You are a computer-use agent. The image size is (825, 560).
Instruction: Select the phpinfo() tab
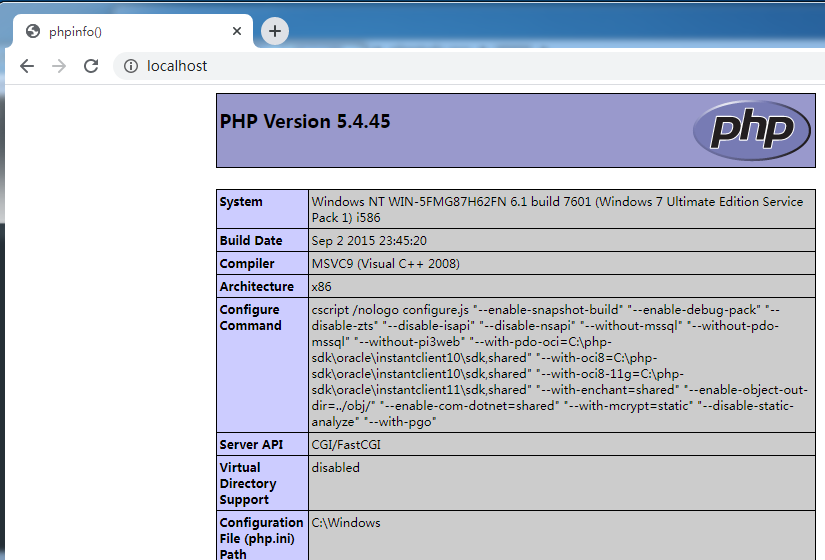pos(133,31)
